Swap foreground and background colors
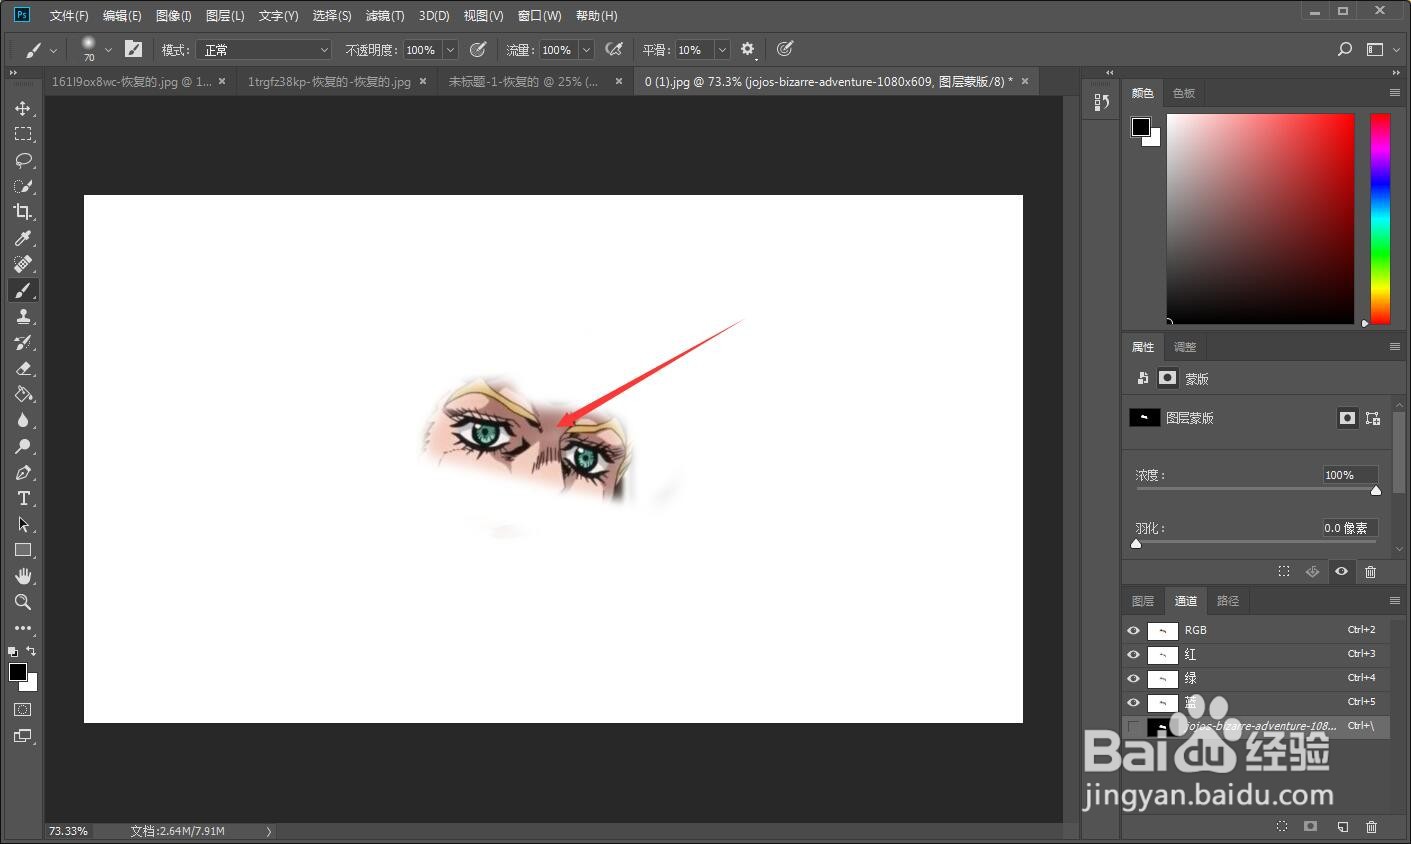 pyautogui.click(x=32, y=651)
